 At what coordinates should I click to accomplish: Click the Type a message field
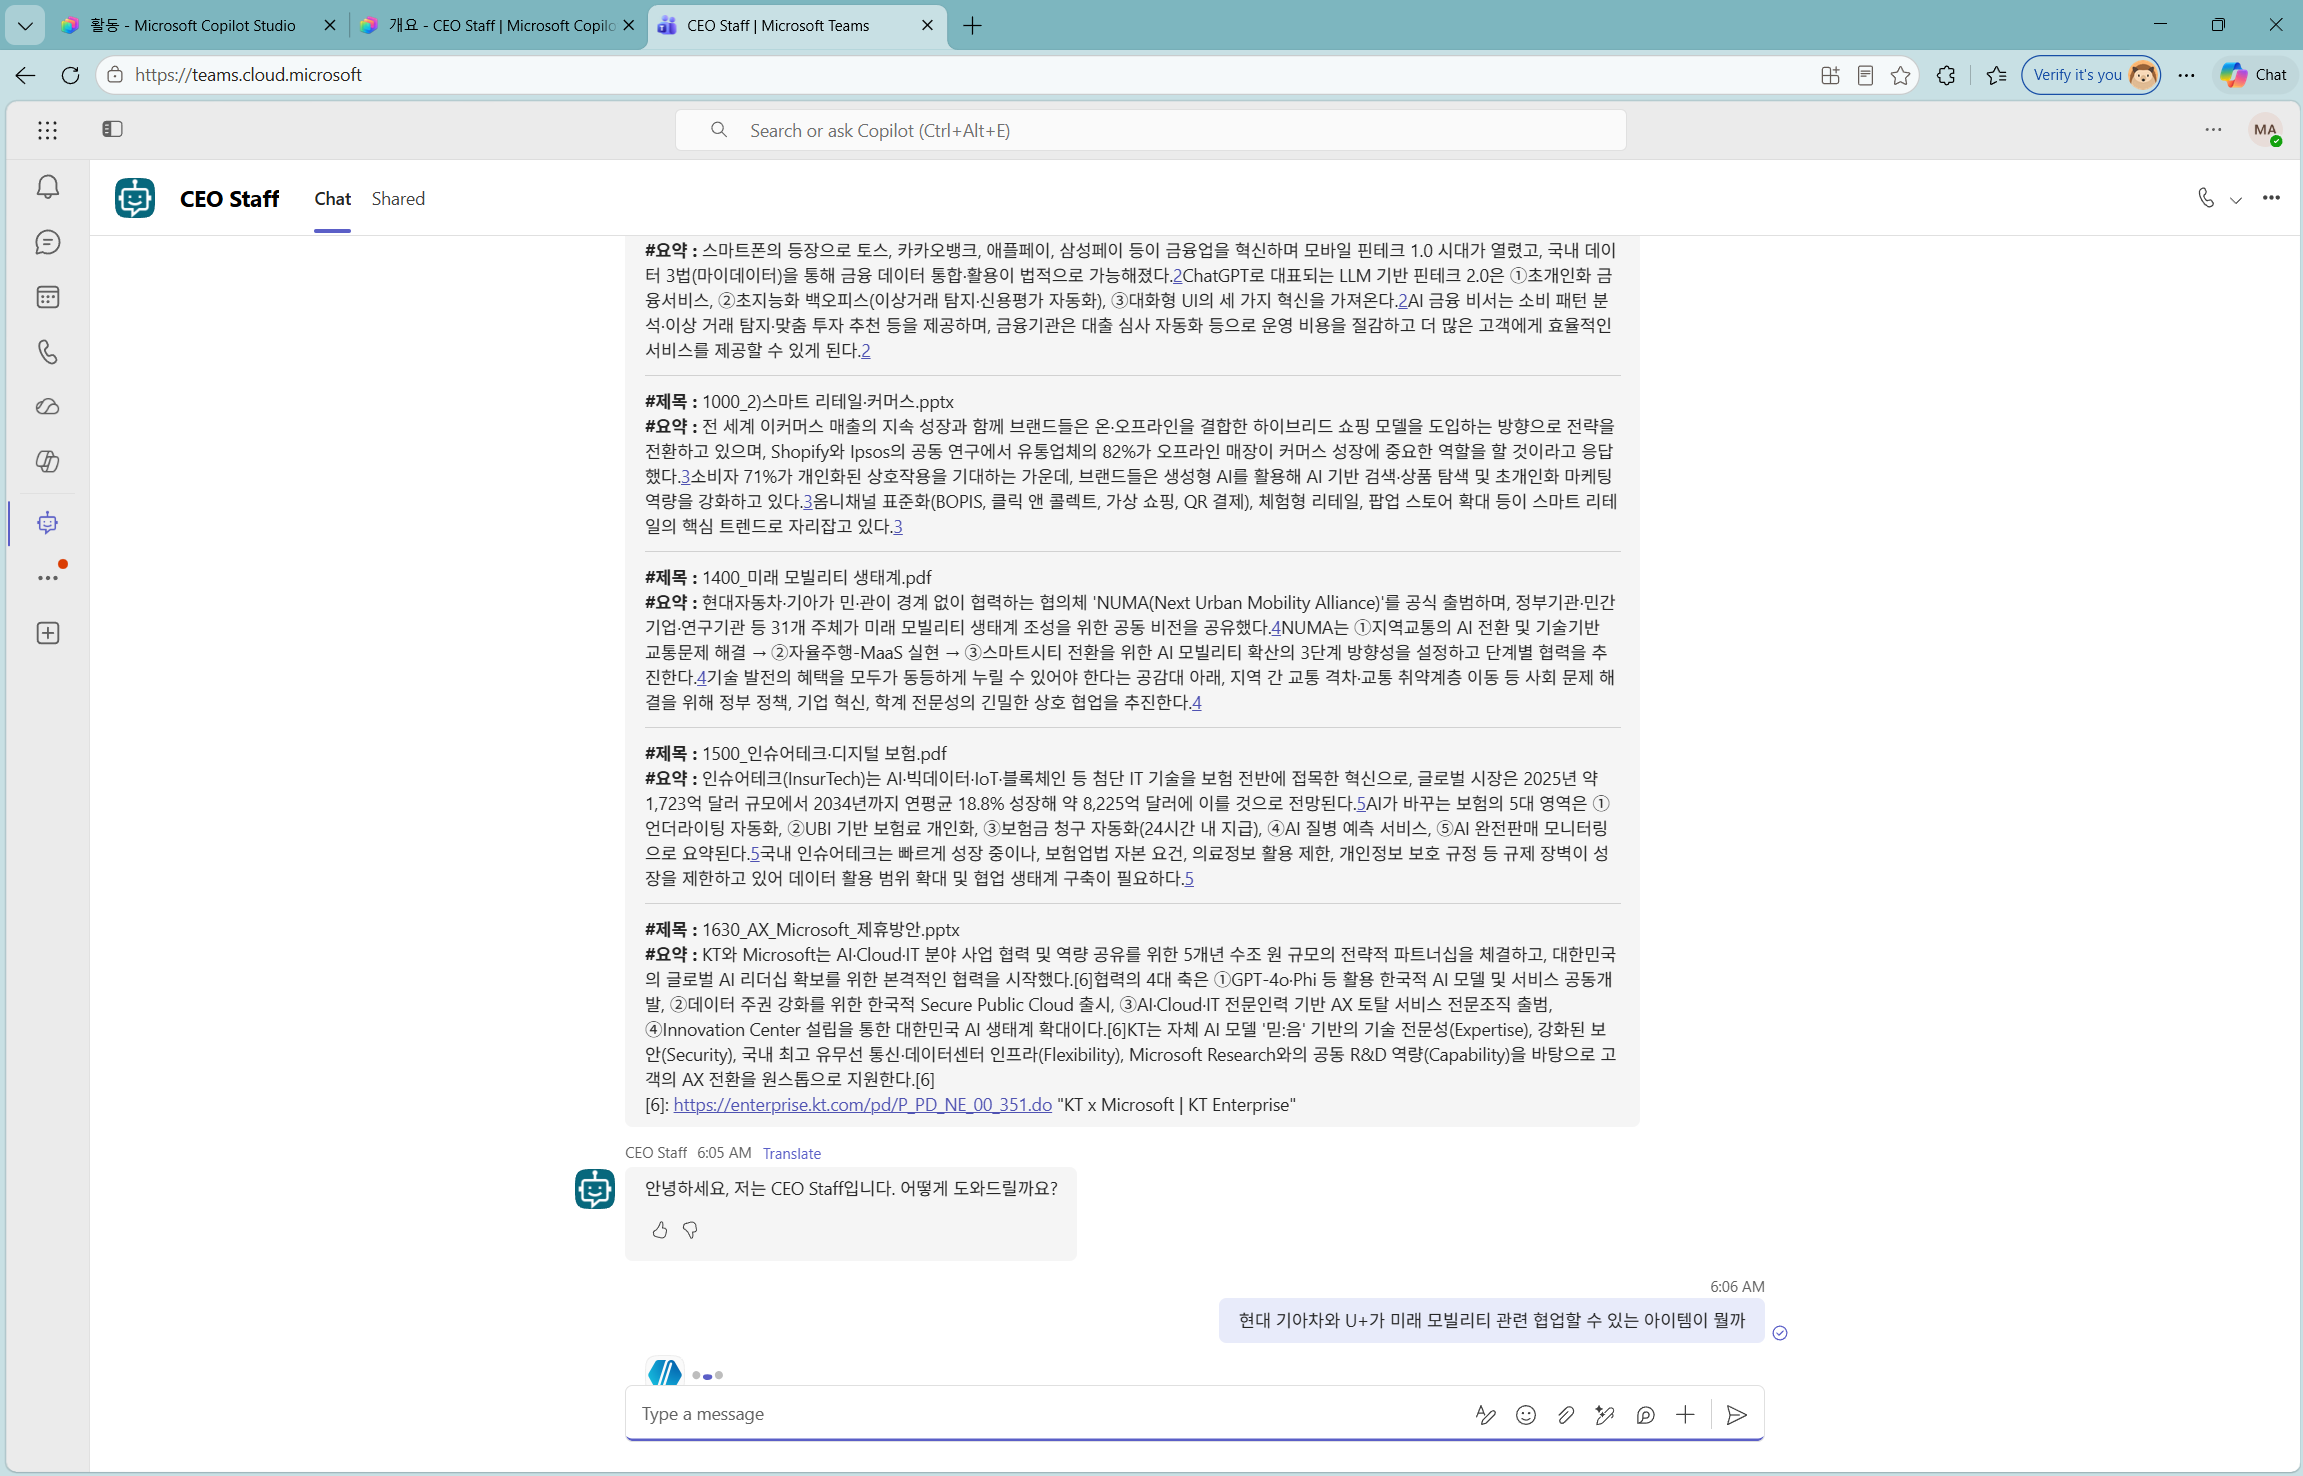(x=1050, y=1414)
